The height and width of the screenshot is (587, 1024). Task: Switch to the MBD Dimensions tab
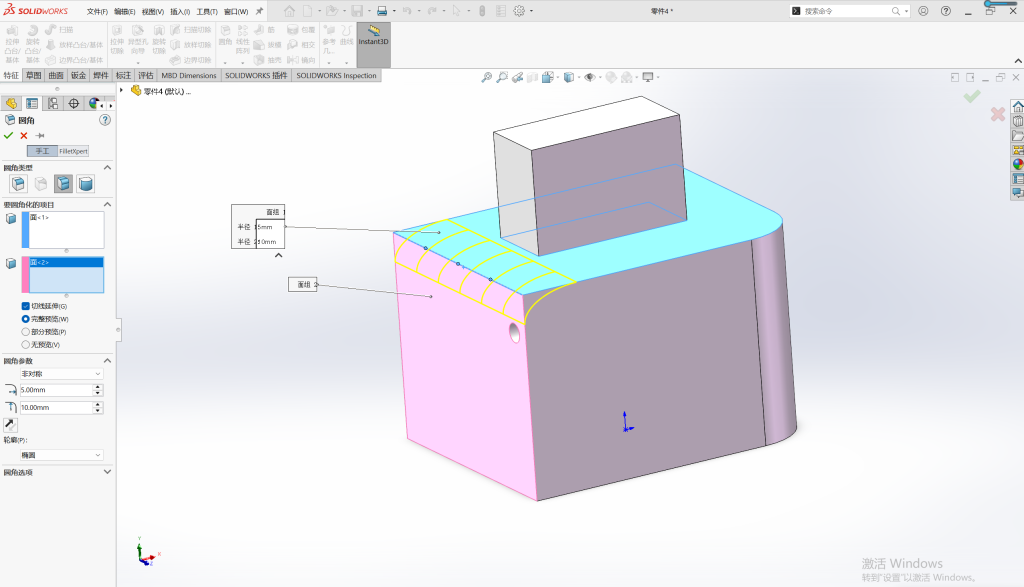coord(189,75)
